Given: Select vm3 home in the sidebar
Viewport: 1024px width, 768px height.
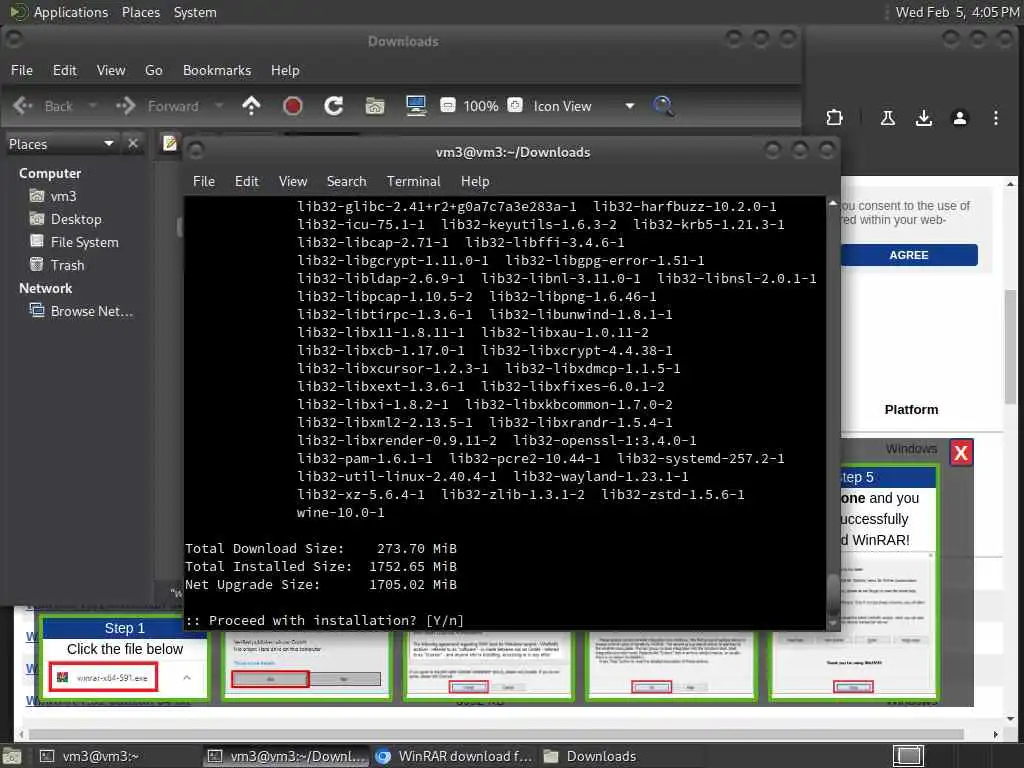Looking at the screenshot, I should click(x=52, y=196).
